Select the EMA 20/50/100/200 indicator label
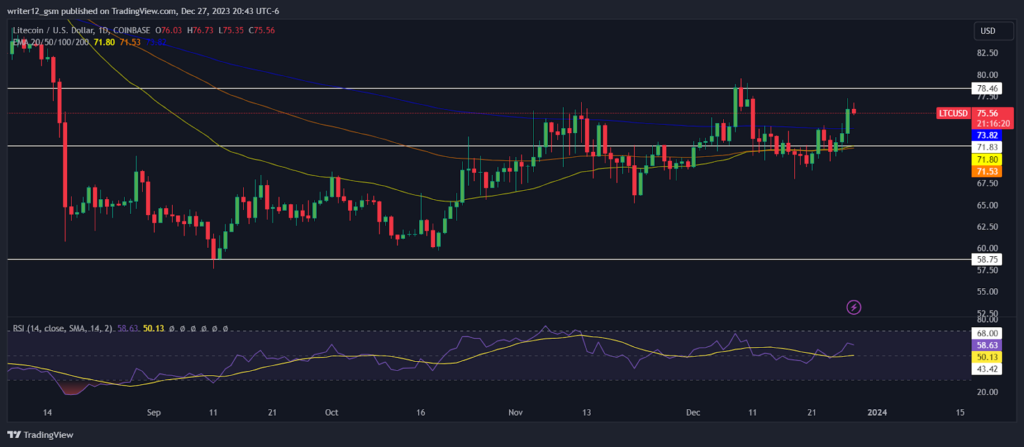 point(52,42)
